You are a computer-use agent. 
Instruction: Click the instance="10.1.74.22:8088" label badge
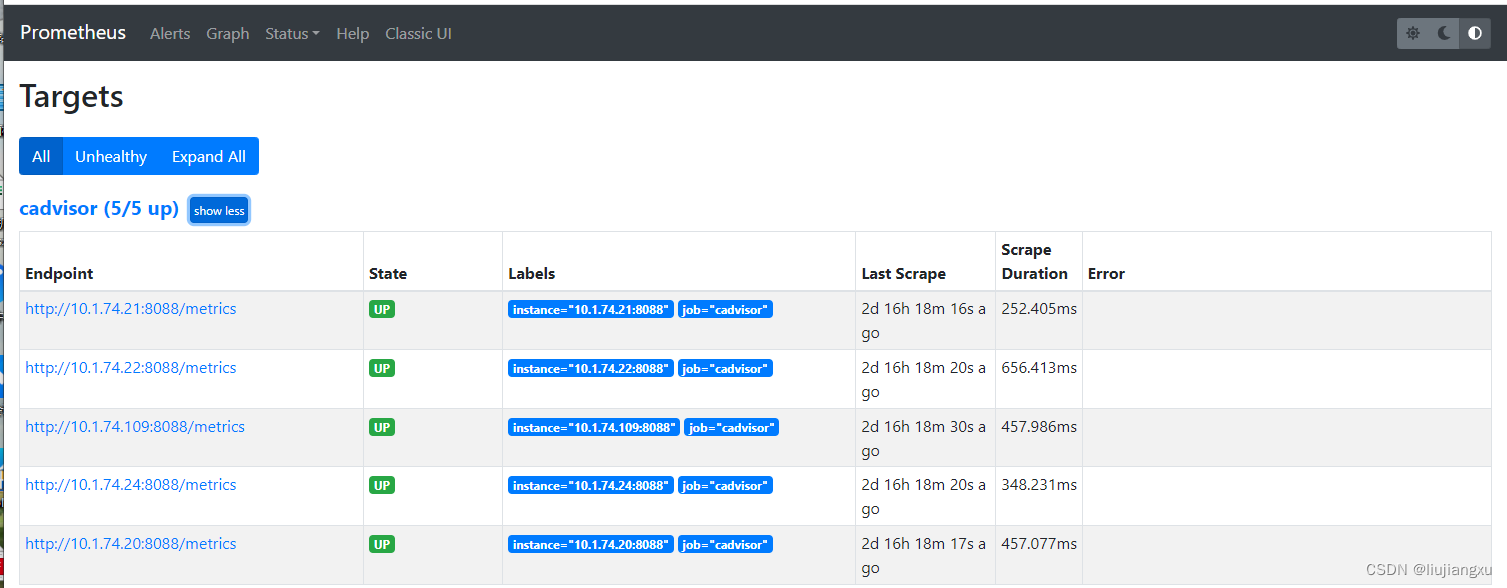click(590, 368)
